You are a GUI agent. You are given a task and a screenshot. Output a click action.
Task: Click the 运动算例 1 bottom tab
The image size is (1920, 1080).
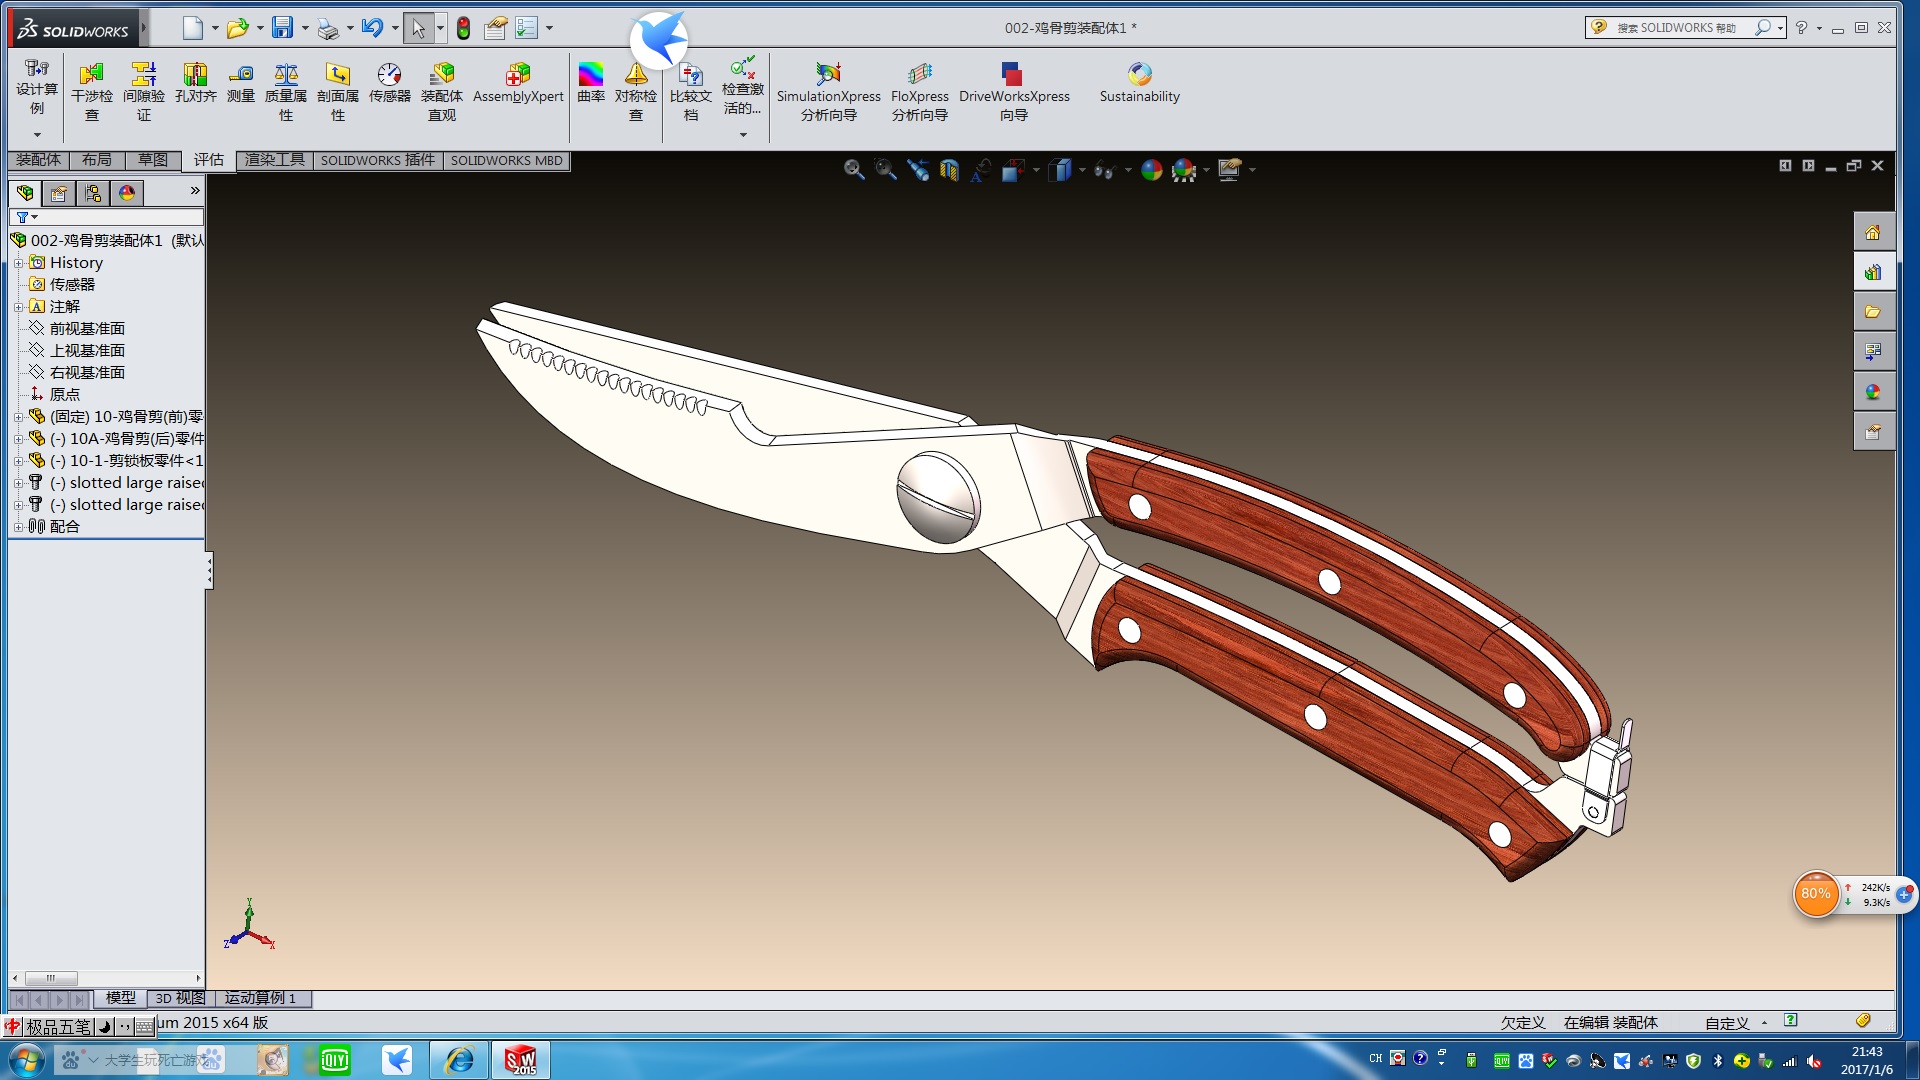[x=260, y=998]
